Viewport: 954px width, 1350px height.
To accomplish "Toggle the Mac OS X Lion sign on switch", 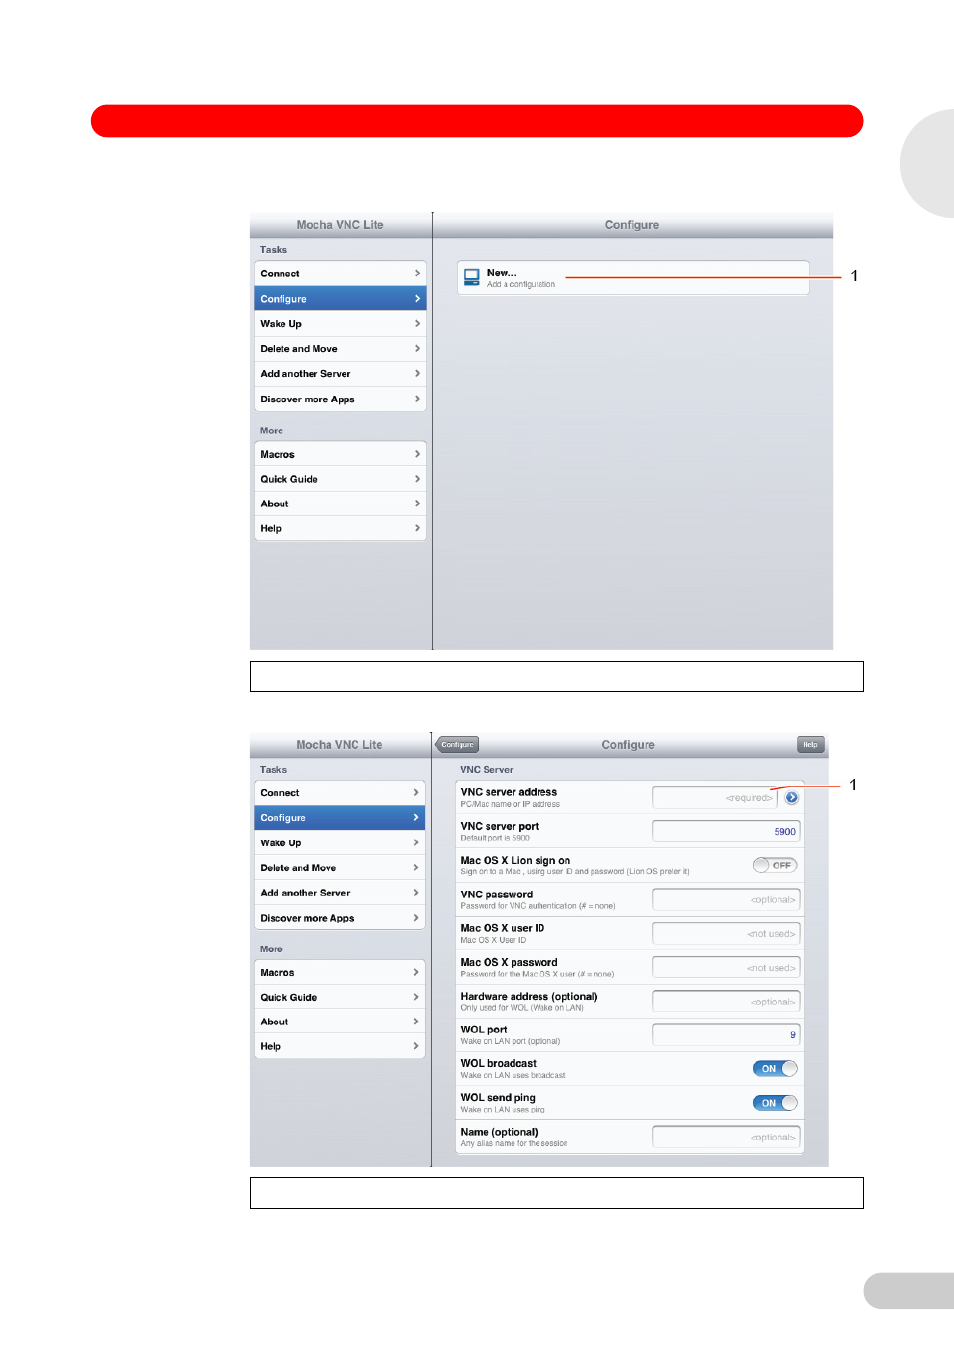I will (775, 865).
